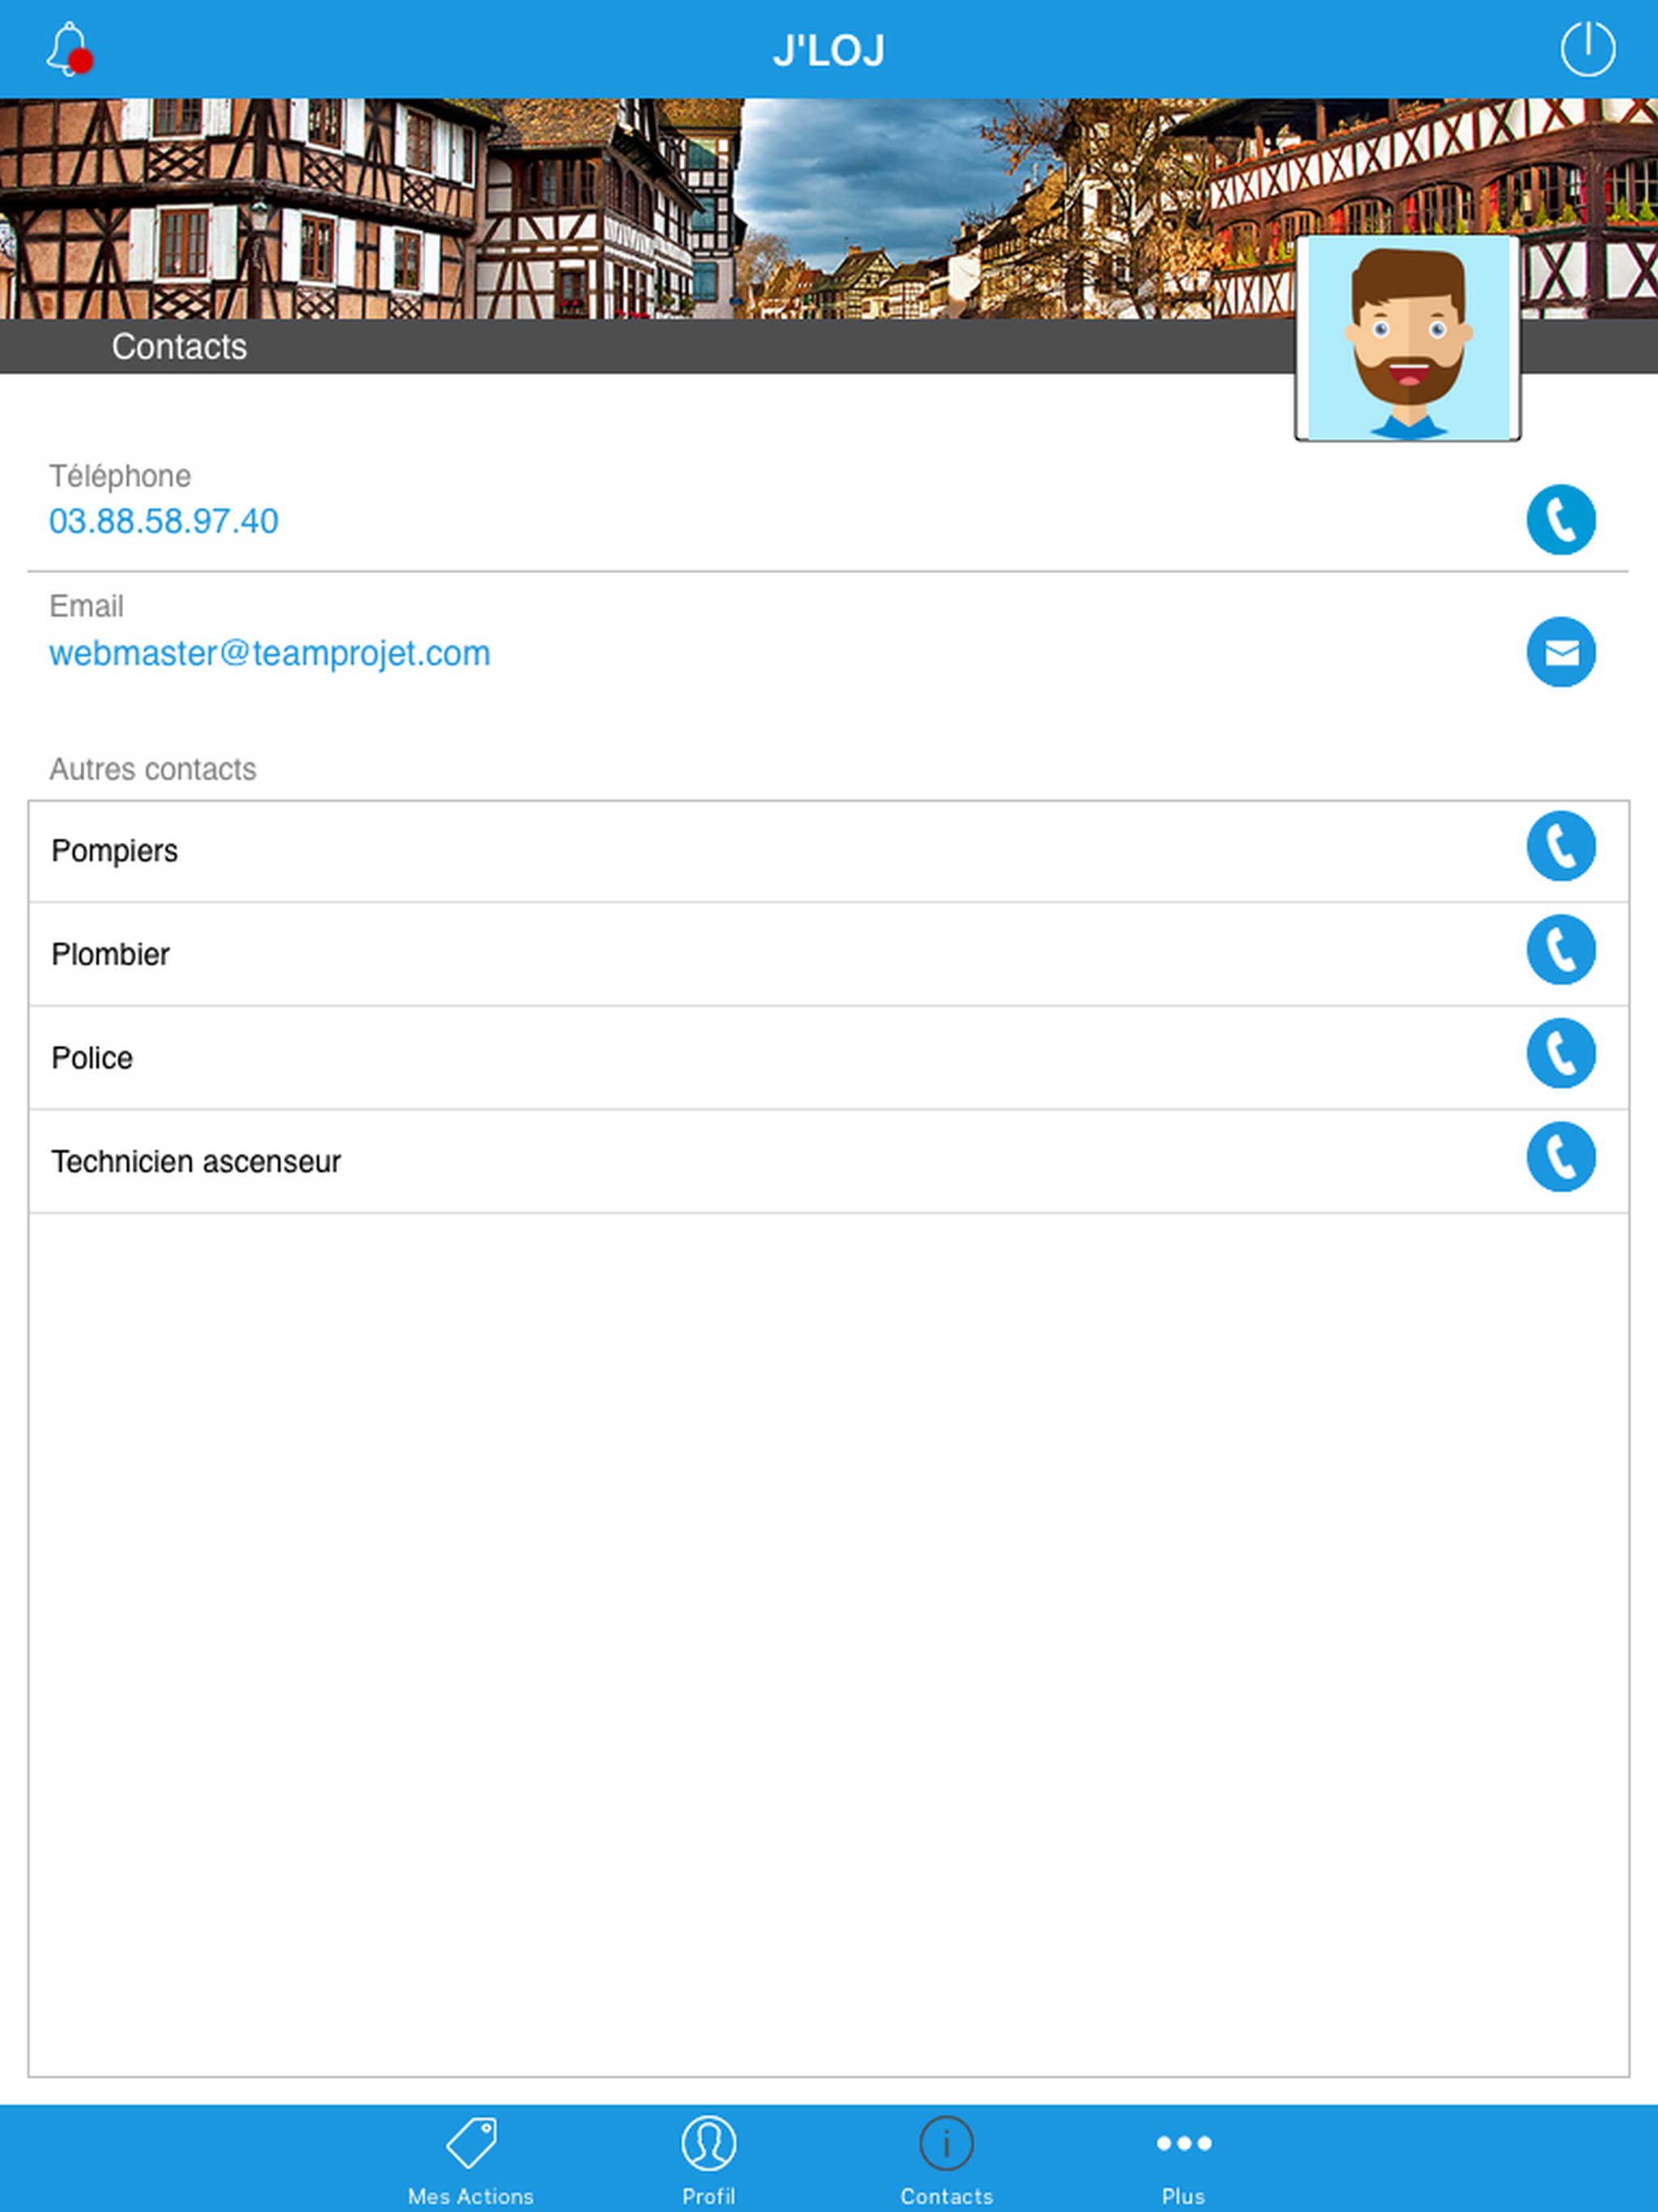1658x2212 pixels.
Task: Select the Technicien ascenseur row
Action: pos(828,1161)
